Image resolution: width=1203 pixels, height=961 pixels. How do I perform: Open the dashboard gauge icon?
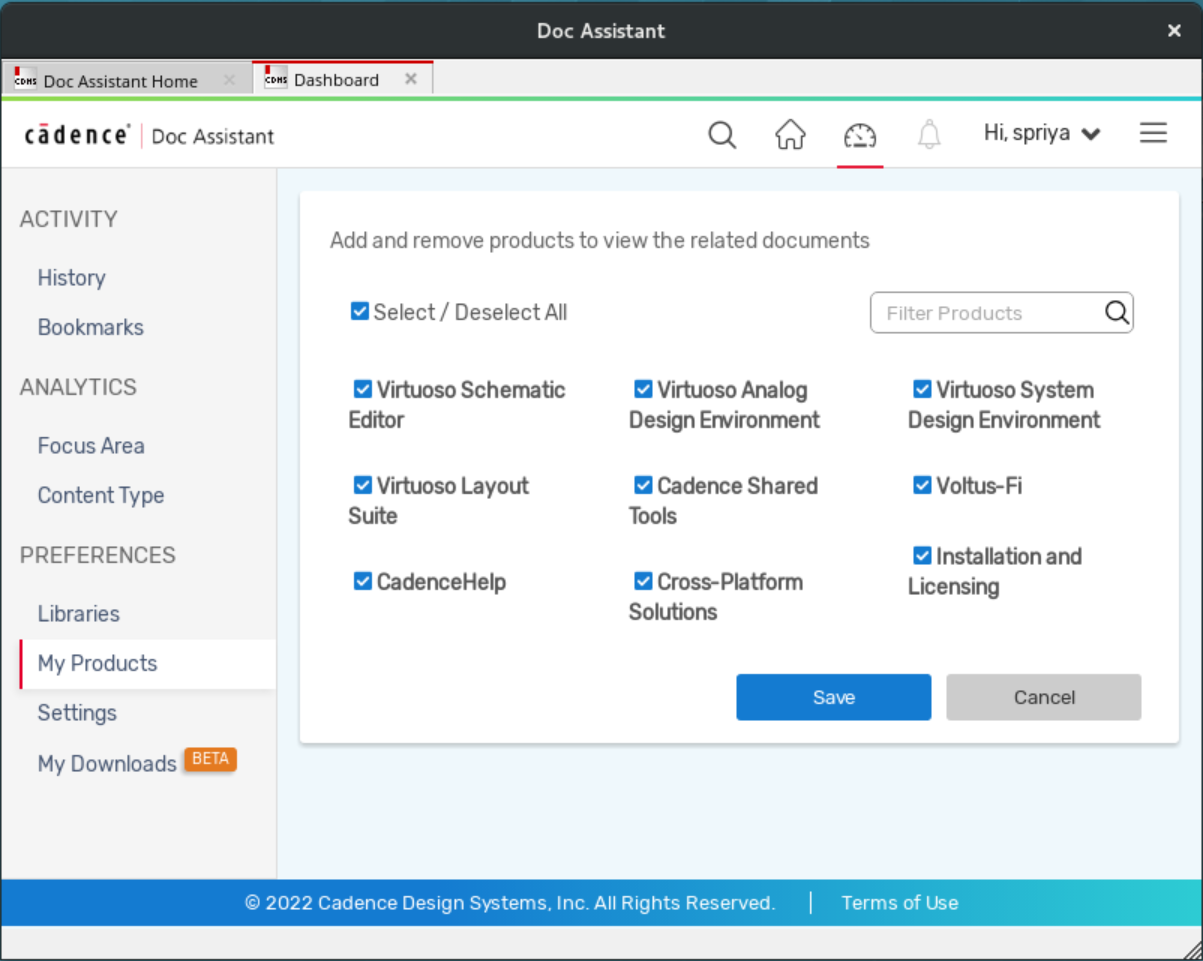(860, 134)
